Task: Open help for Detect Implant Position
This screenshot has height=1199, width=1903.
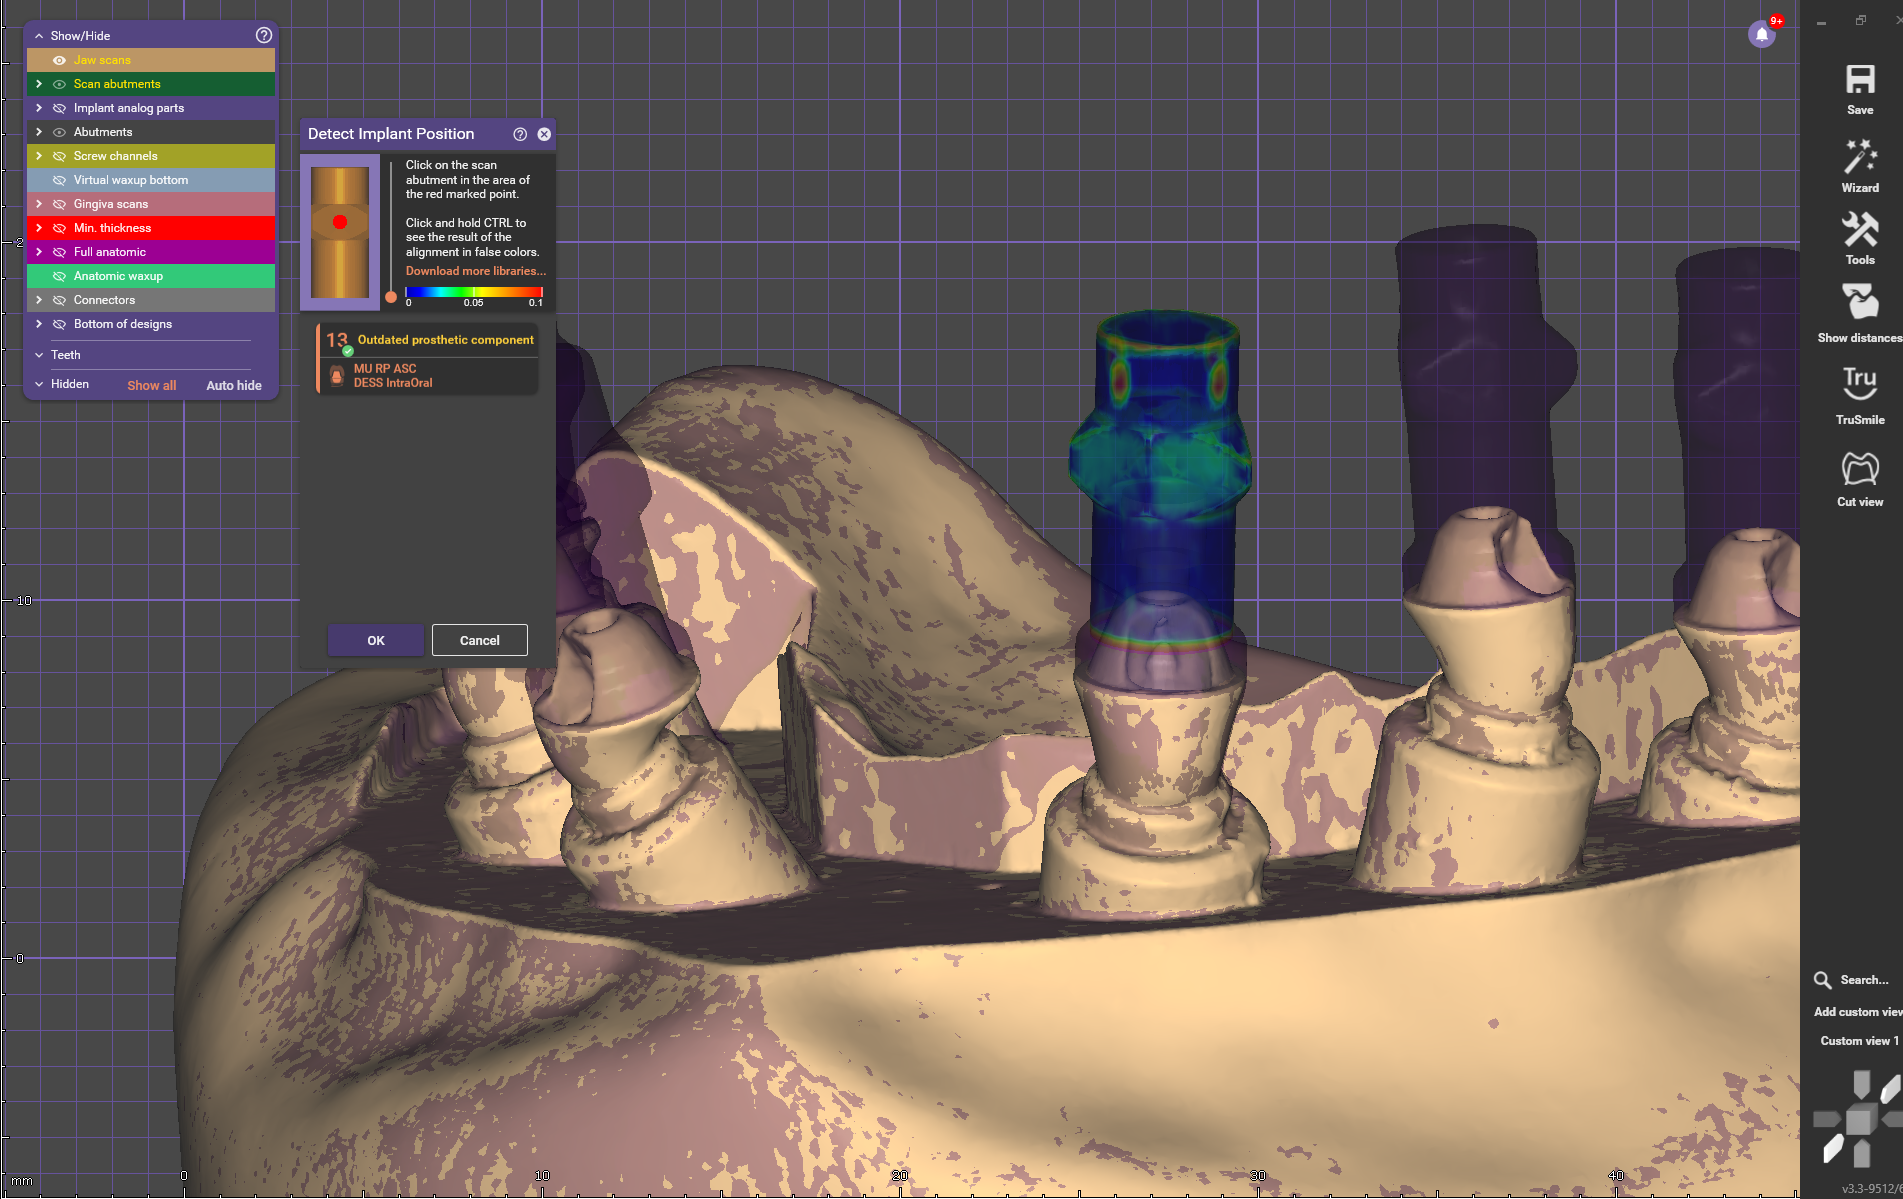Action: click(x=520, y=134)
